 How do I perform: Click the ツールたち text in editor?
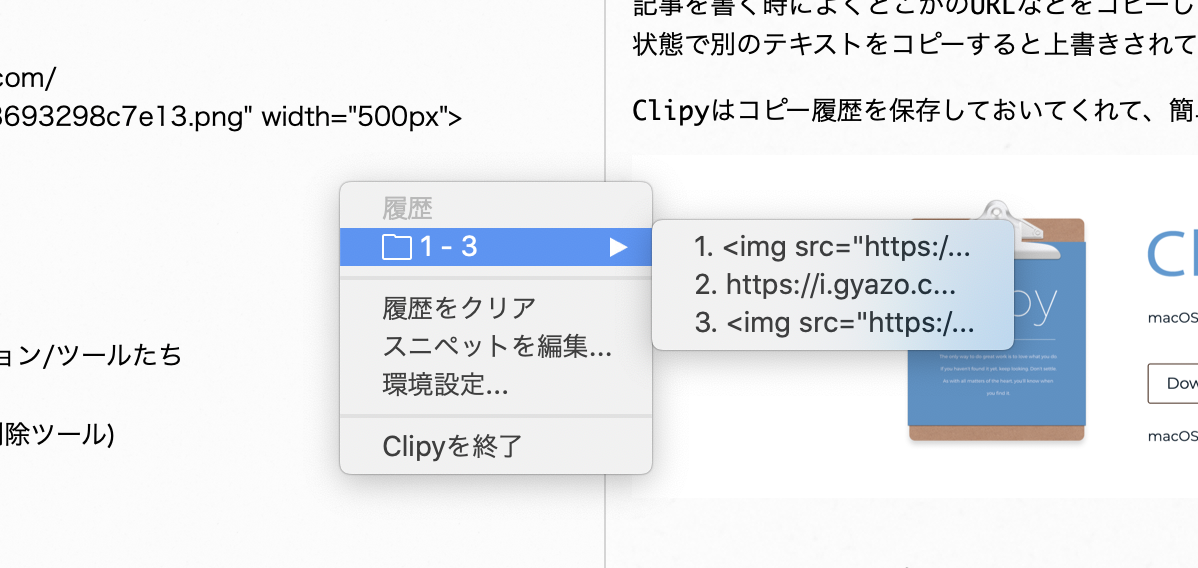(x=118, y=355)
